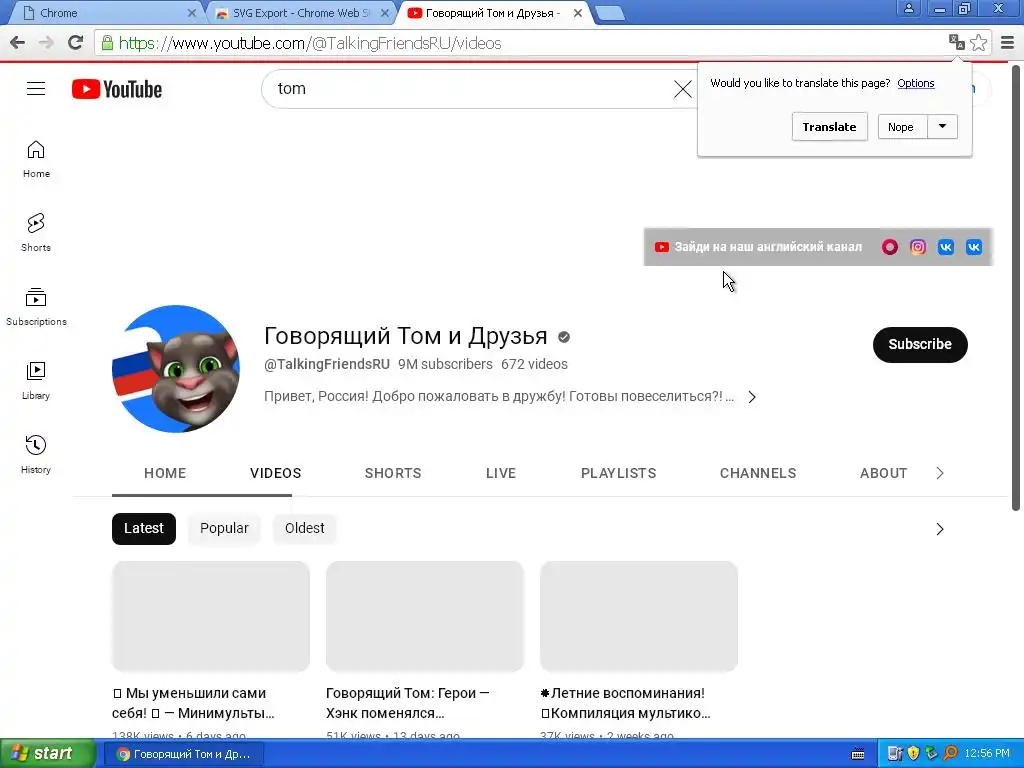Expand the channel description chevron
The height and width of the screenshot is (768, 1024).
[x=752, y=397]
